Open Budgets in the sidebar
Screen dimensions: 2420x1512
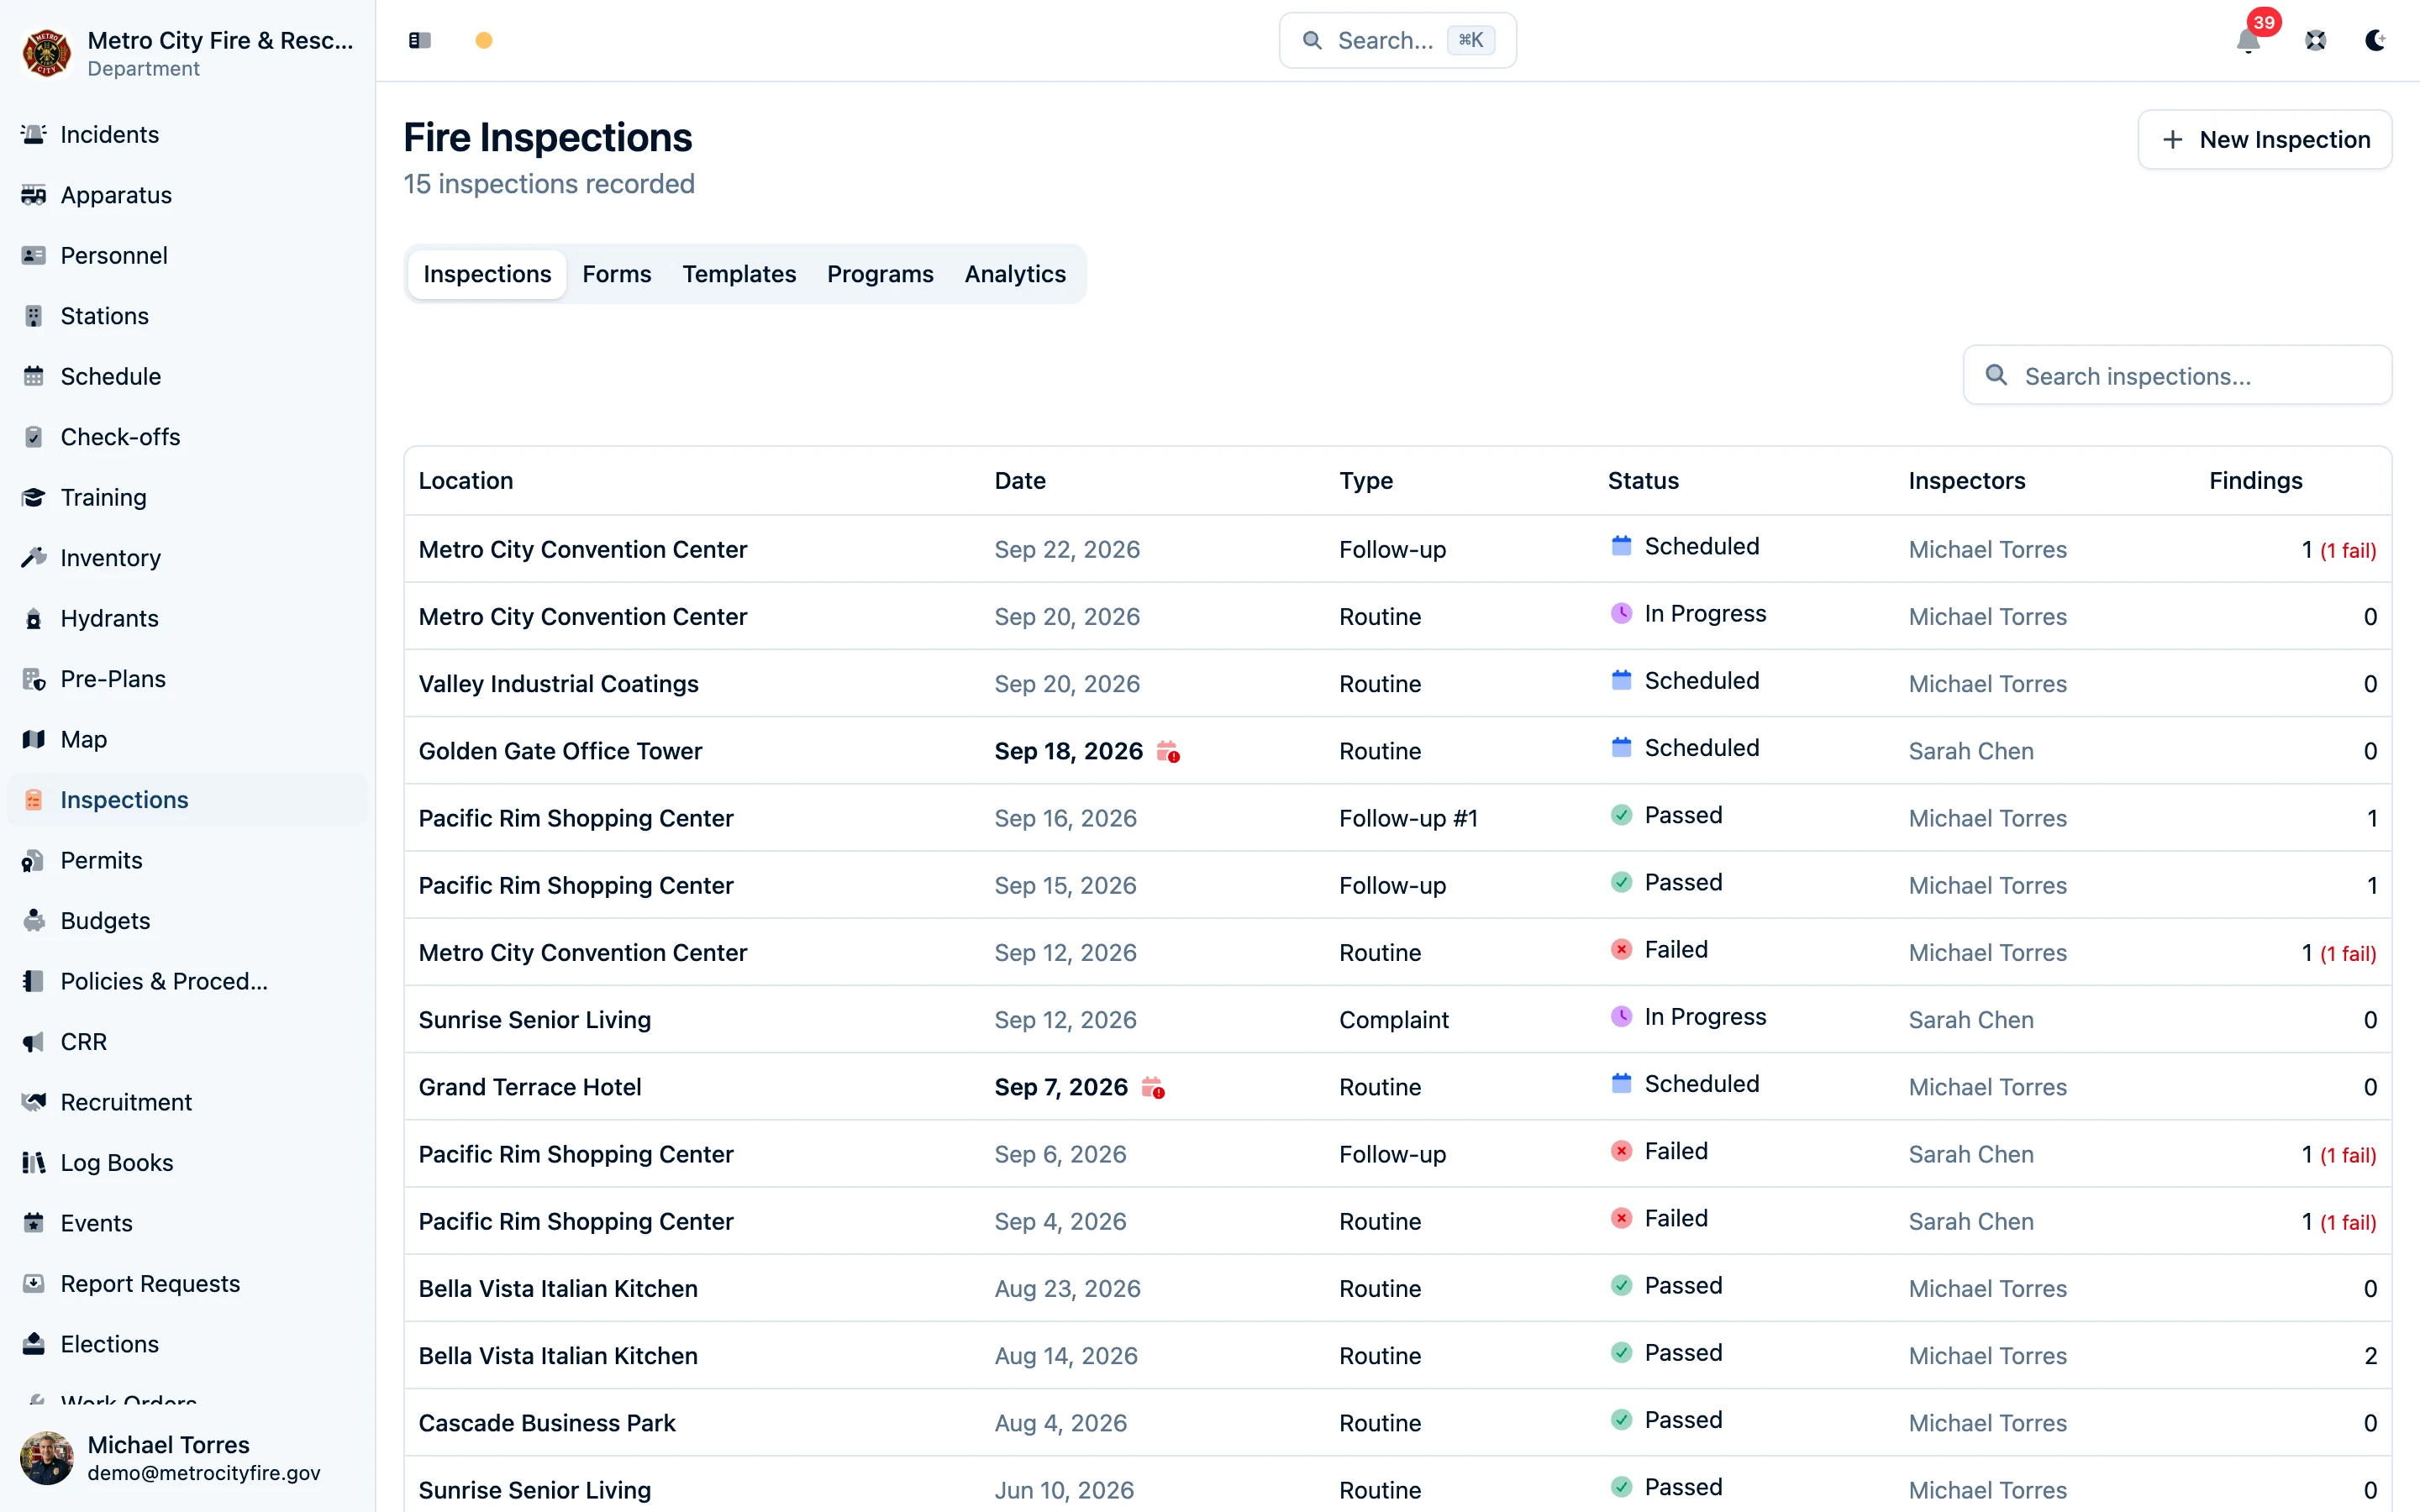(x=187, y=921)
